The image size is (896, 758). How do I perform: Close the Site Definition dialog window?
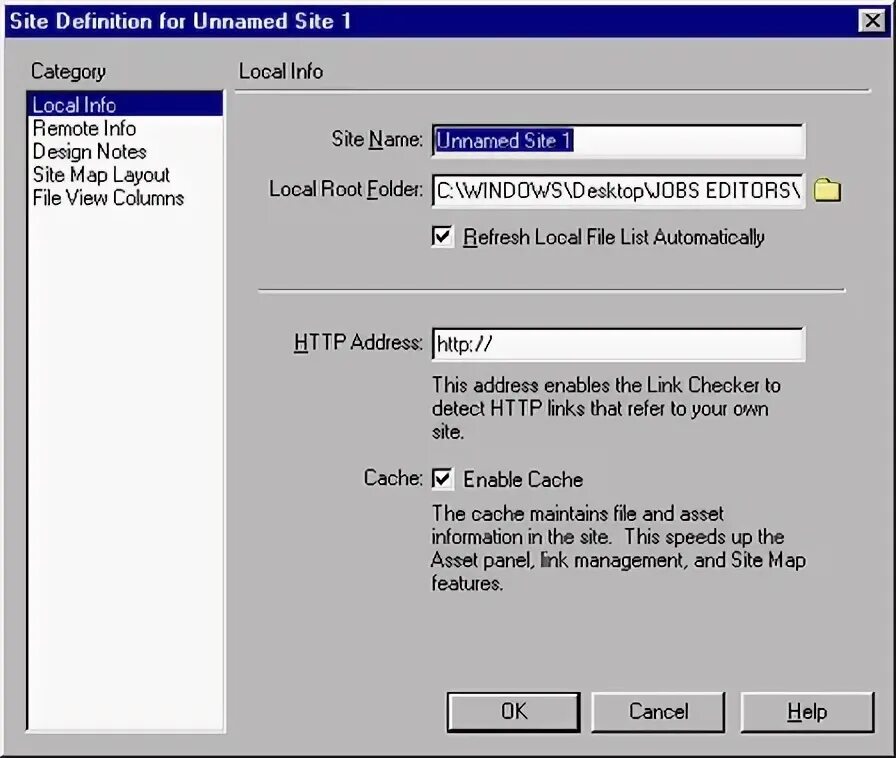pyautogui.click(x=872, y=21)
